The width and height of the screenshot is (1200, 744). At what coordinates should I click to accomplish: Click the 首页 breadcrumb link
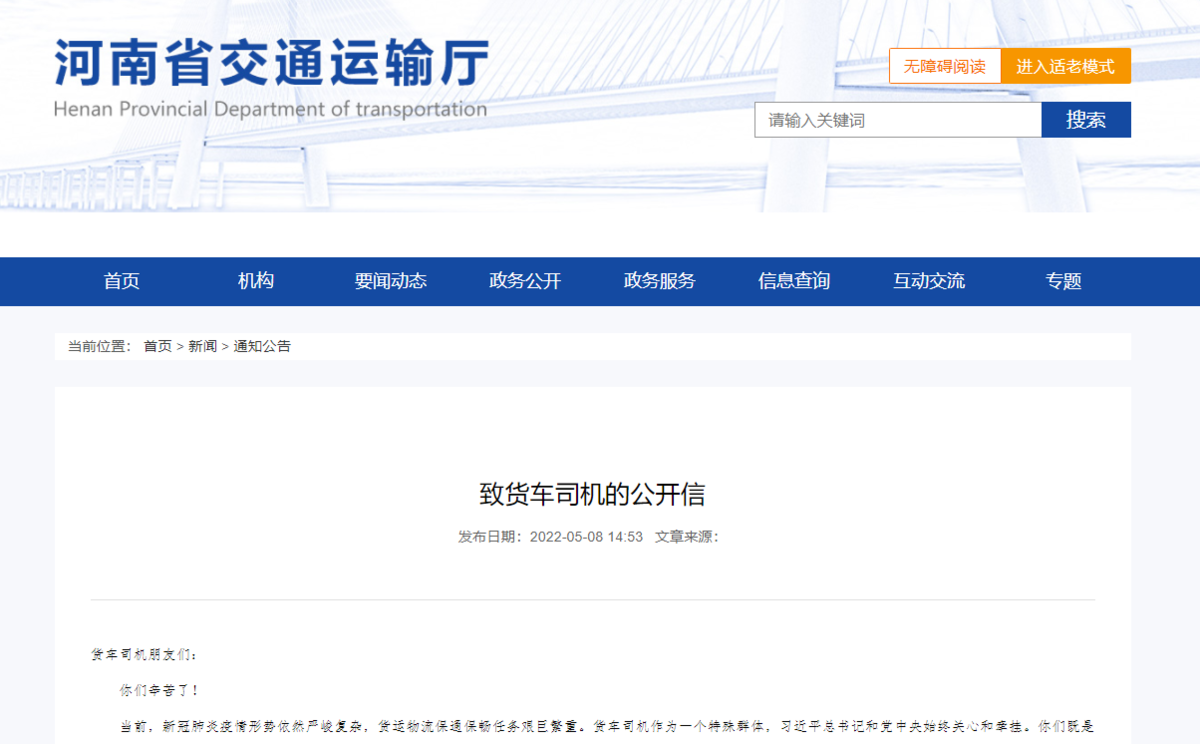(157, 346)
